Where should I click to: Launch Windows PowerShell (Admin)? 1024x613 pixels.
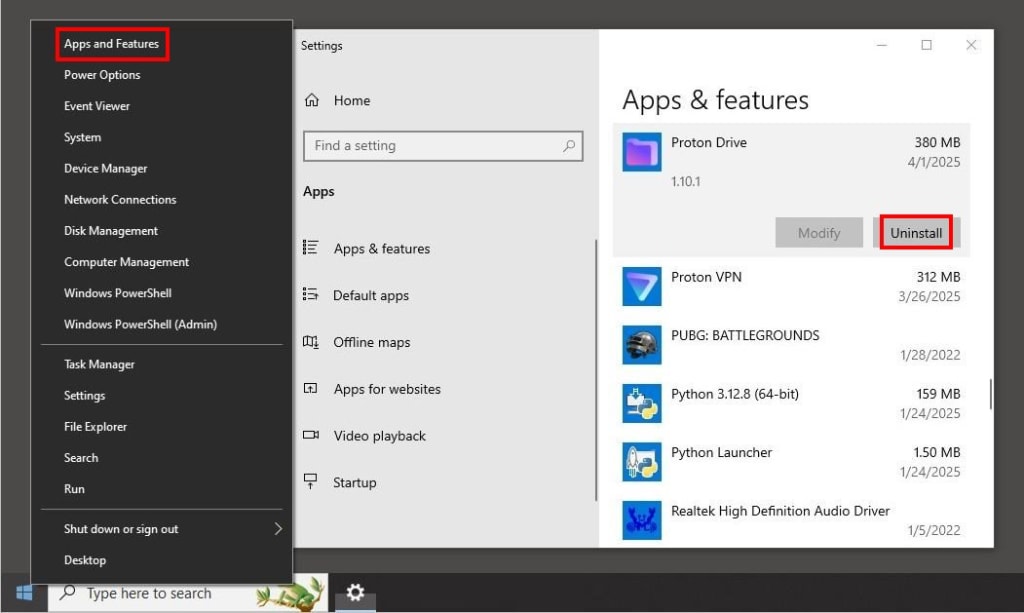pos(140,324)
